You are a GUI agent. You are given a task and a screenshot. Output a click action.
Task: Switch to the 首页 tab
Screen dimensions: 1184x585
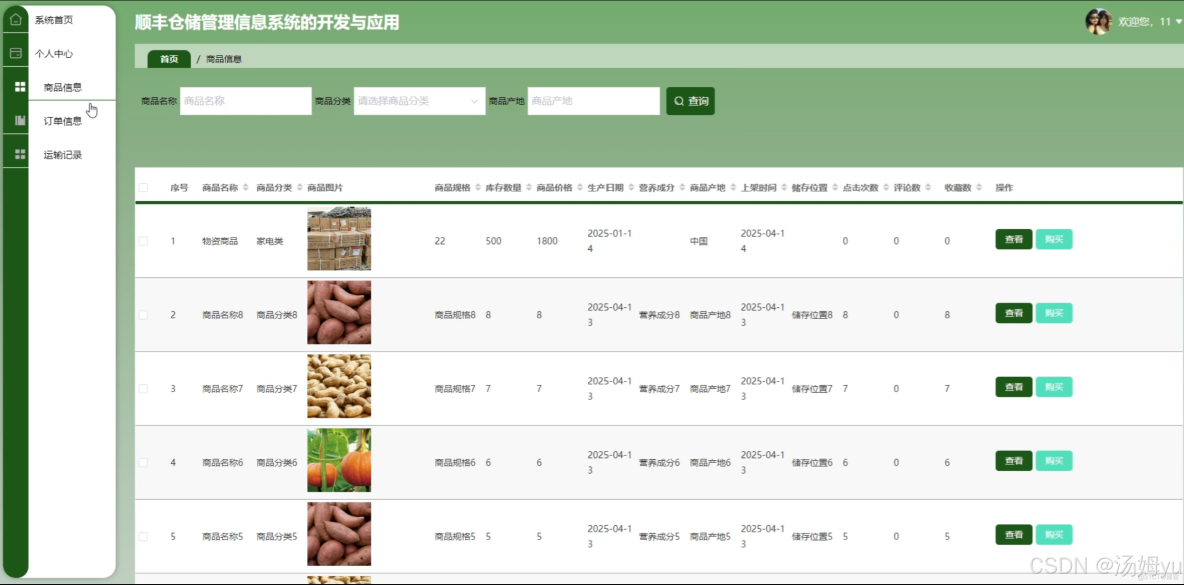168,58
